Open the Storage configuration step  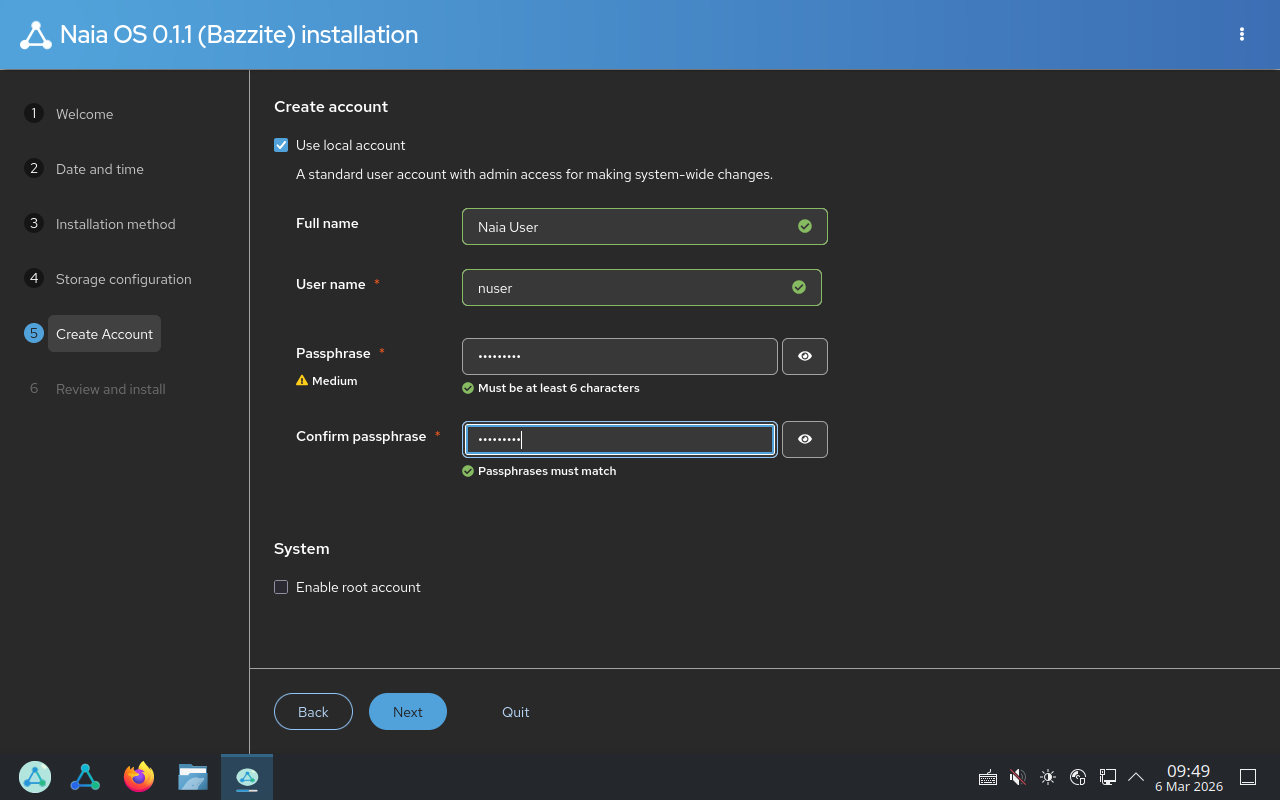pyautogui.click(x=123, y=279)
